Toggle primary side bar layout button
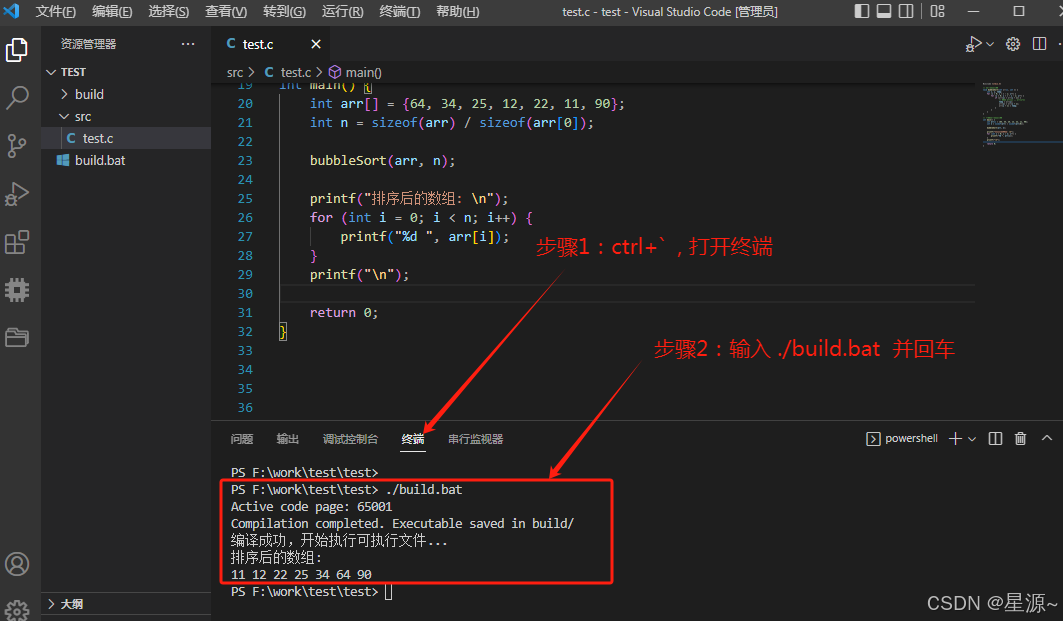 (x=862, y=11)
